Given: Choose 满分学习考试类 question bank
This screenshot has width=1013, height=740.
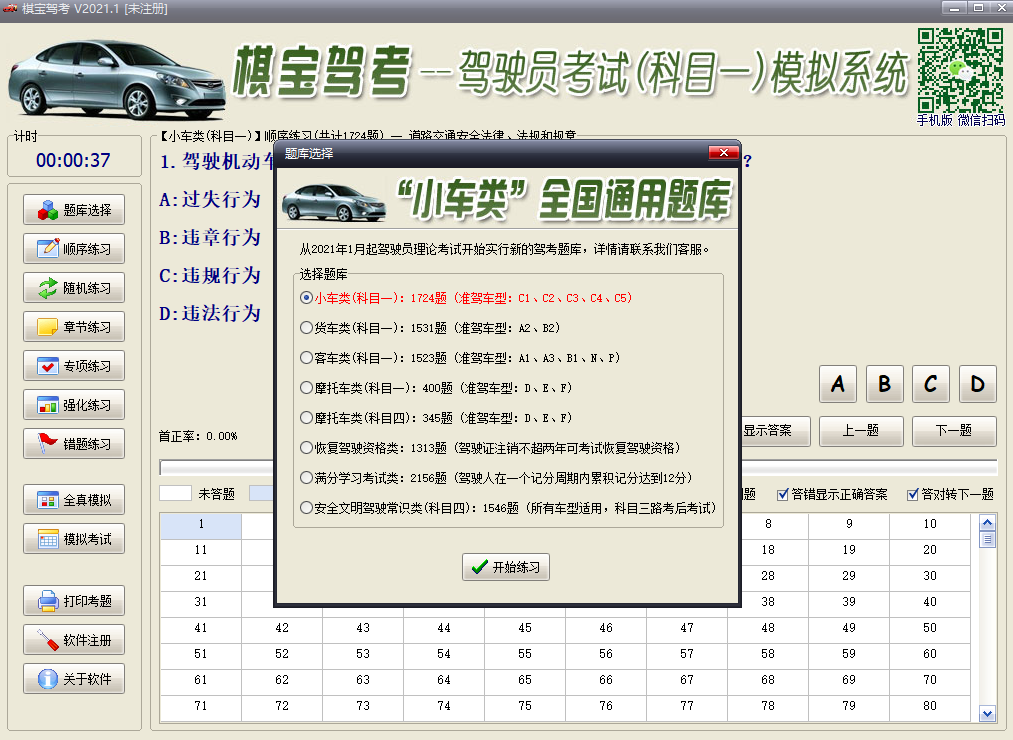Looking at the screenshot, I should tap(307, 478).
